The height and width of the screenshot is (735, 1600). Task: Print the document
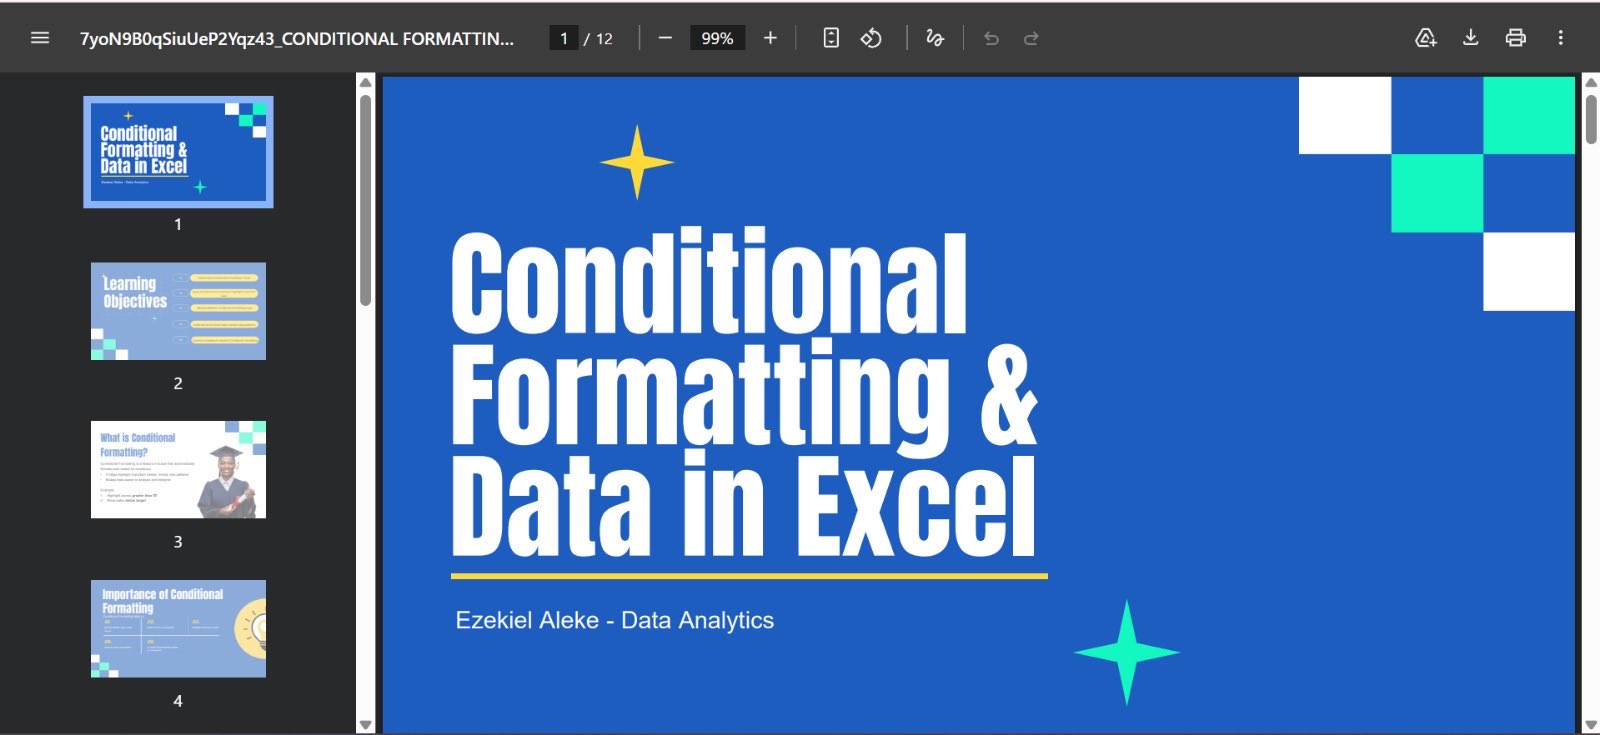tap(1516, 38)
